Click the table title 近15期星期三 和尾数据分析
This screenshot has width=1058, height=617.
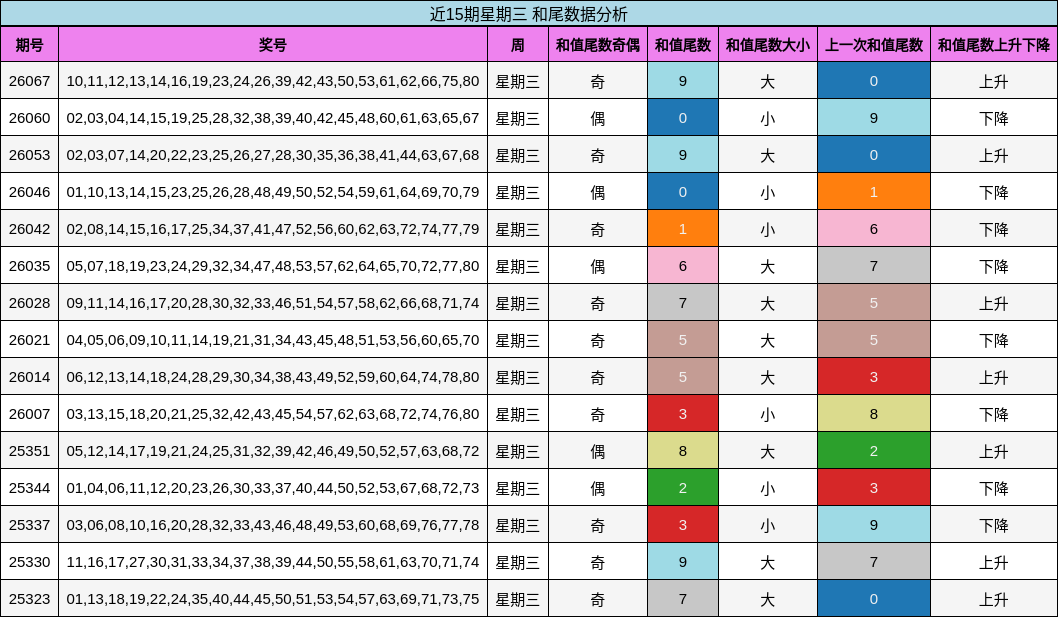click(529, 11)
